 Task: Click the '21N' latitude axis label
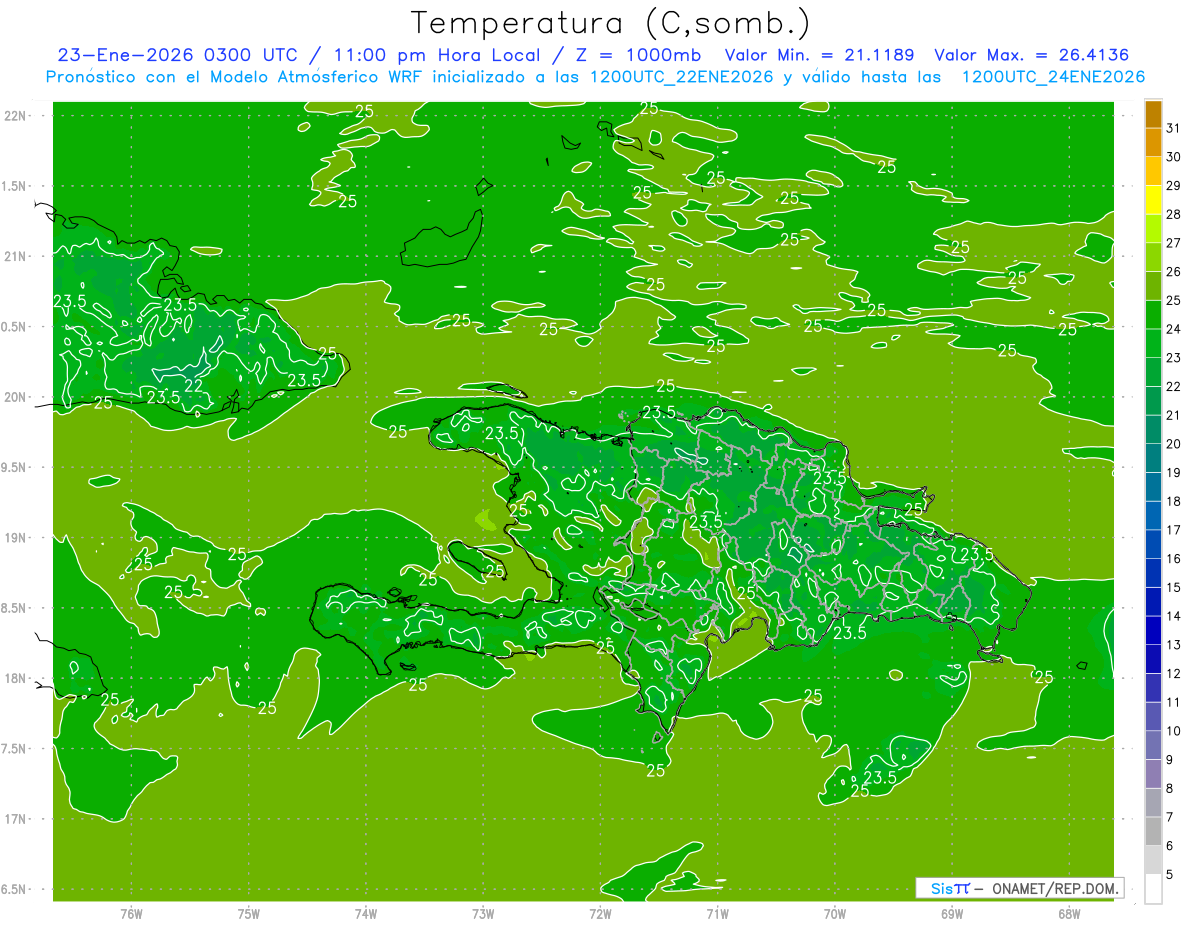(x=15, y=256)
